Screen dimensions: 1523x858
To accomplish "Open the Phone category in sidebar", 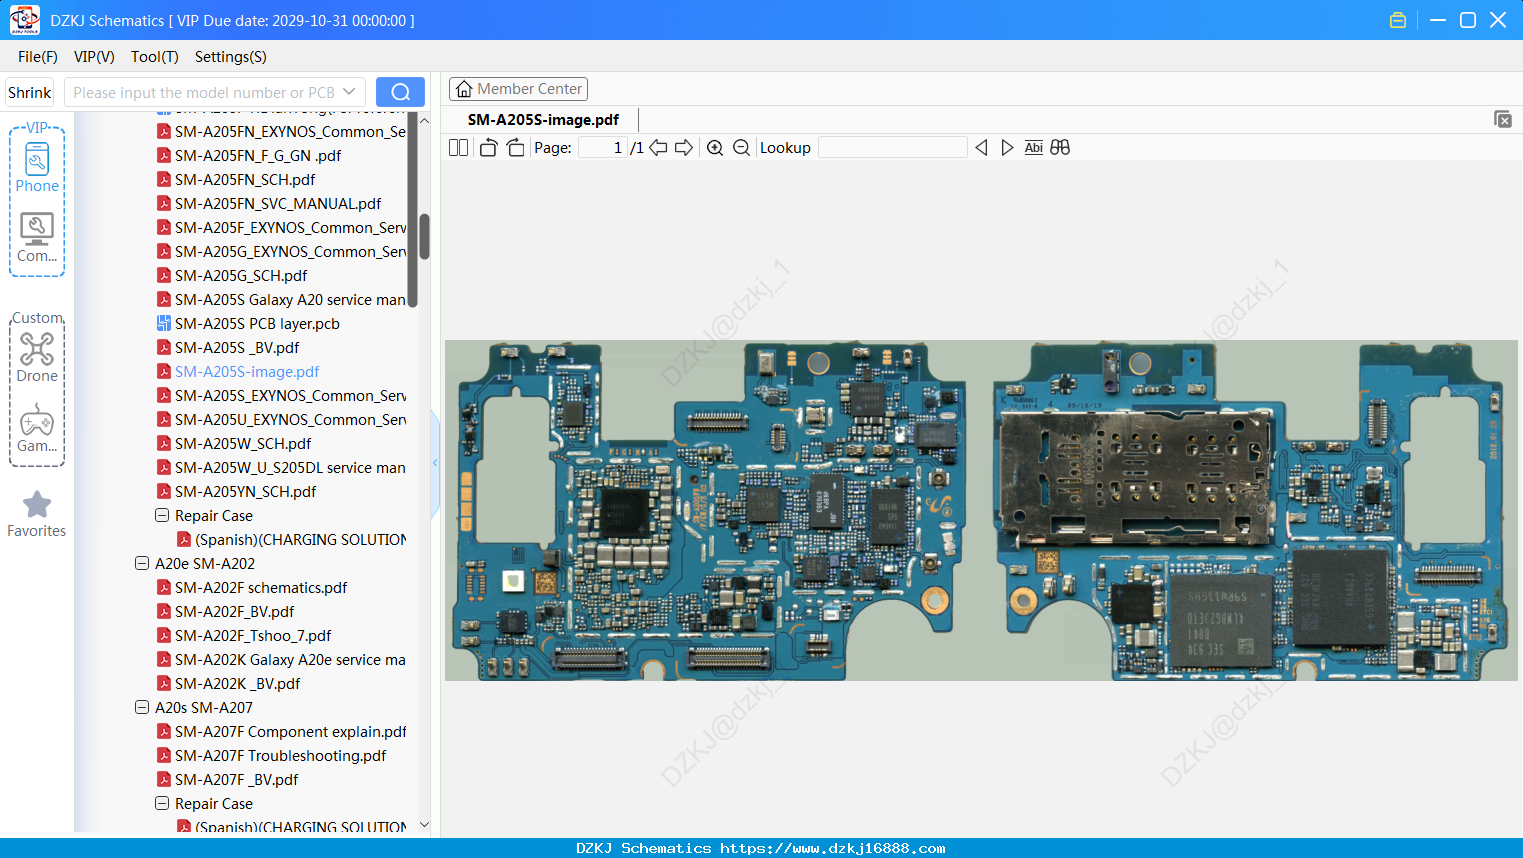I will click(37, 167).
